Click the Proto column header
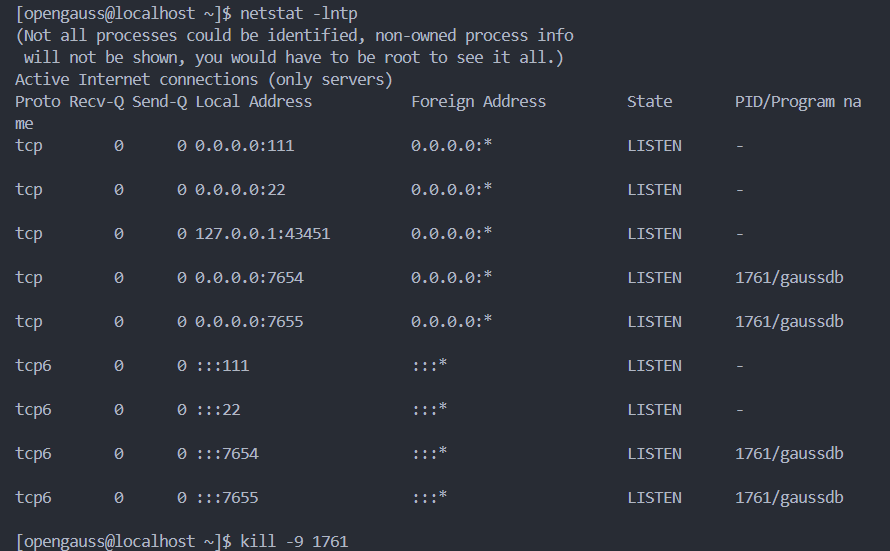The image size is (890, 551). coord(38,101)
